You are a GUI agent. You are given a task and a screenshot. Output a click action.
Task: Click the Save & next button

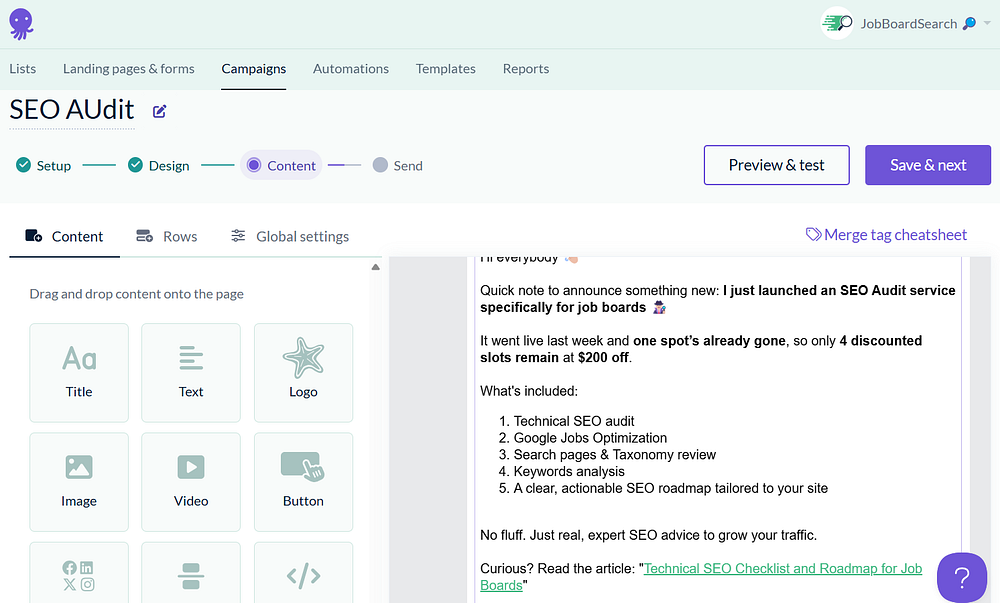[x=928, y=165]
